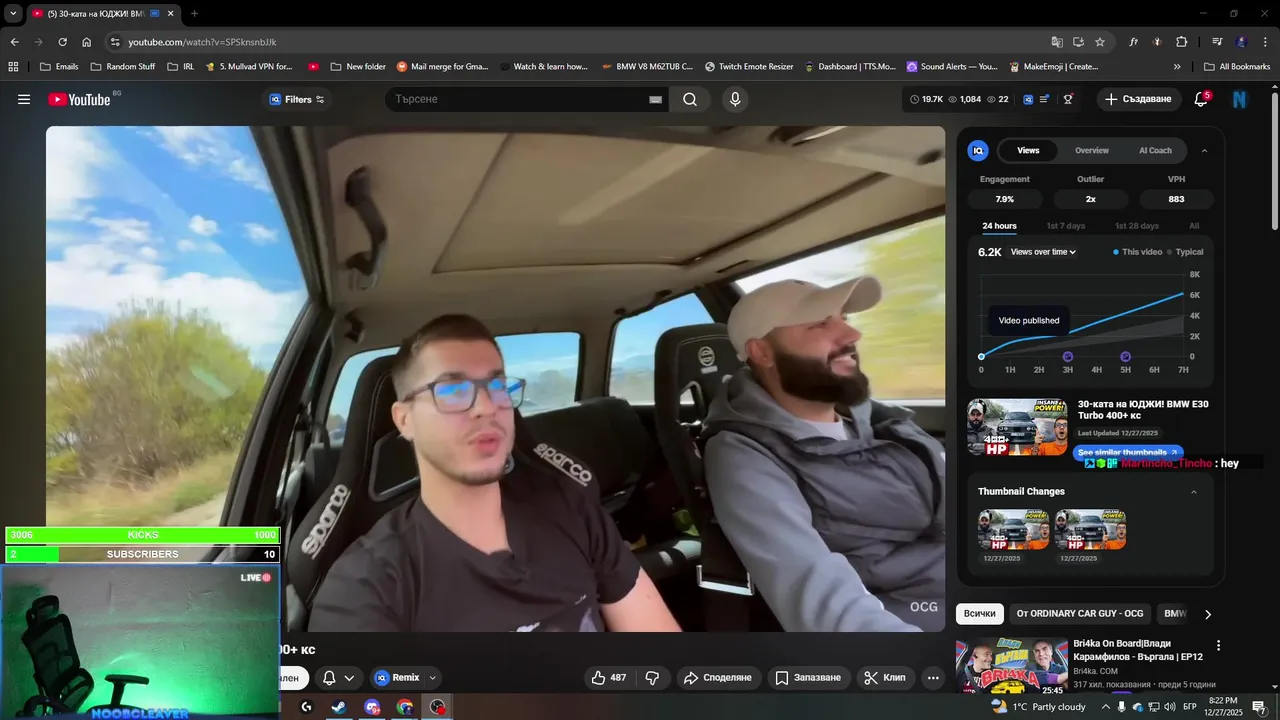Image resolution: width=1280 pixels, height=720 pixels.
Task: Select the 24 hours time range tab
Action: [x=999, y=226]
